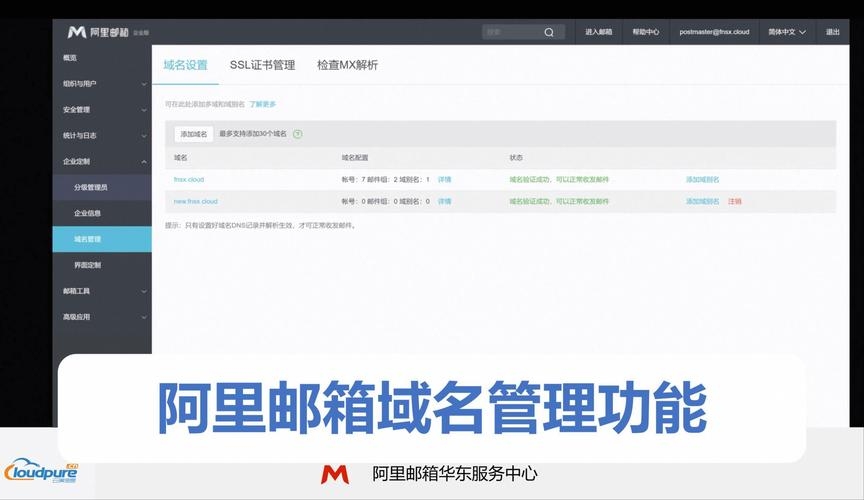Click 添加域别名 for fnsx.cloud

tap(703, 180)
